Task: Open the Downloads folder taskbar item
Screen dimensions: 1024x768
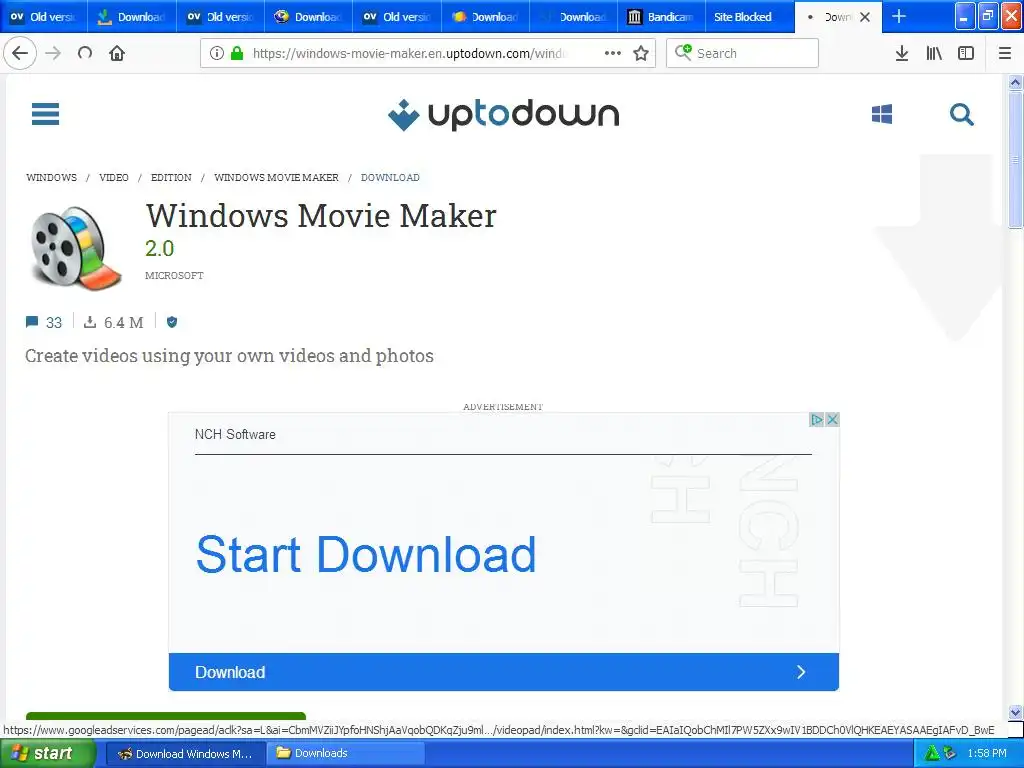Action: tap(345, 754)
